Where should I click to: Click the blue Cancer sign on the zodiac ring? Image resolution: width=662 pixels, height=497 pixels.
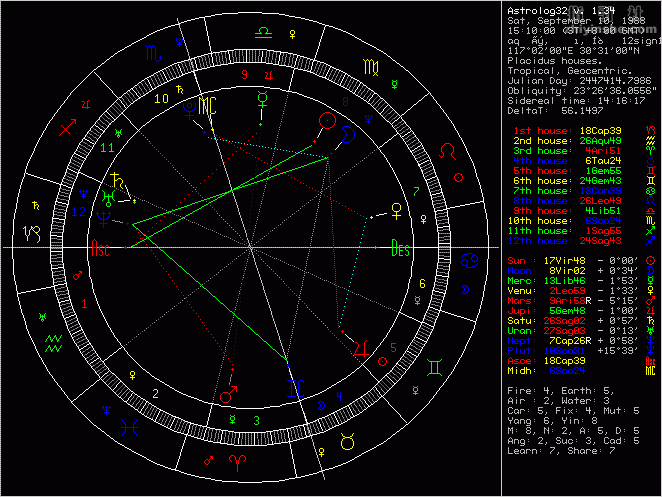coord(467,261)
